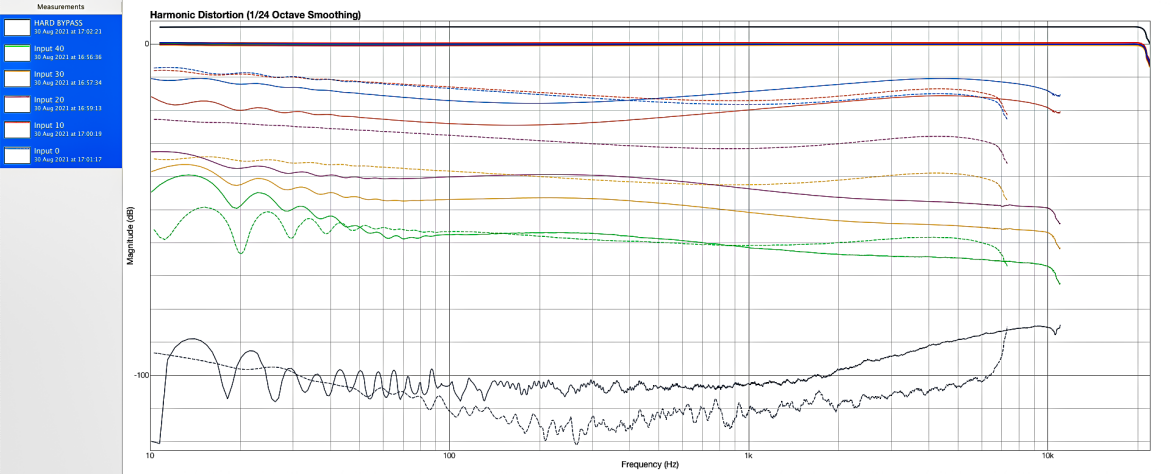
Task: Click the Magnitude (dB) axis label
Action: pos(130,237)
